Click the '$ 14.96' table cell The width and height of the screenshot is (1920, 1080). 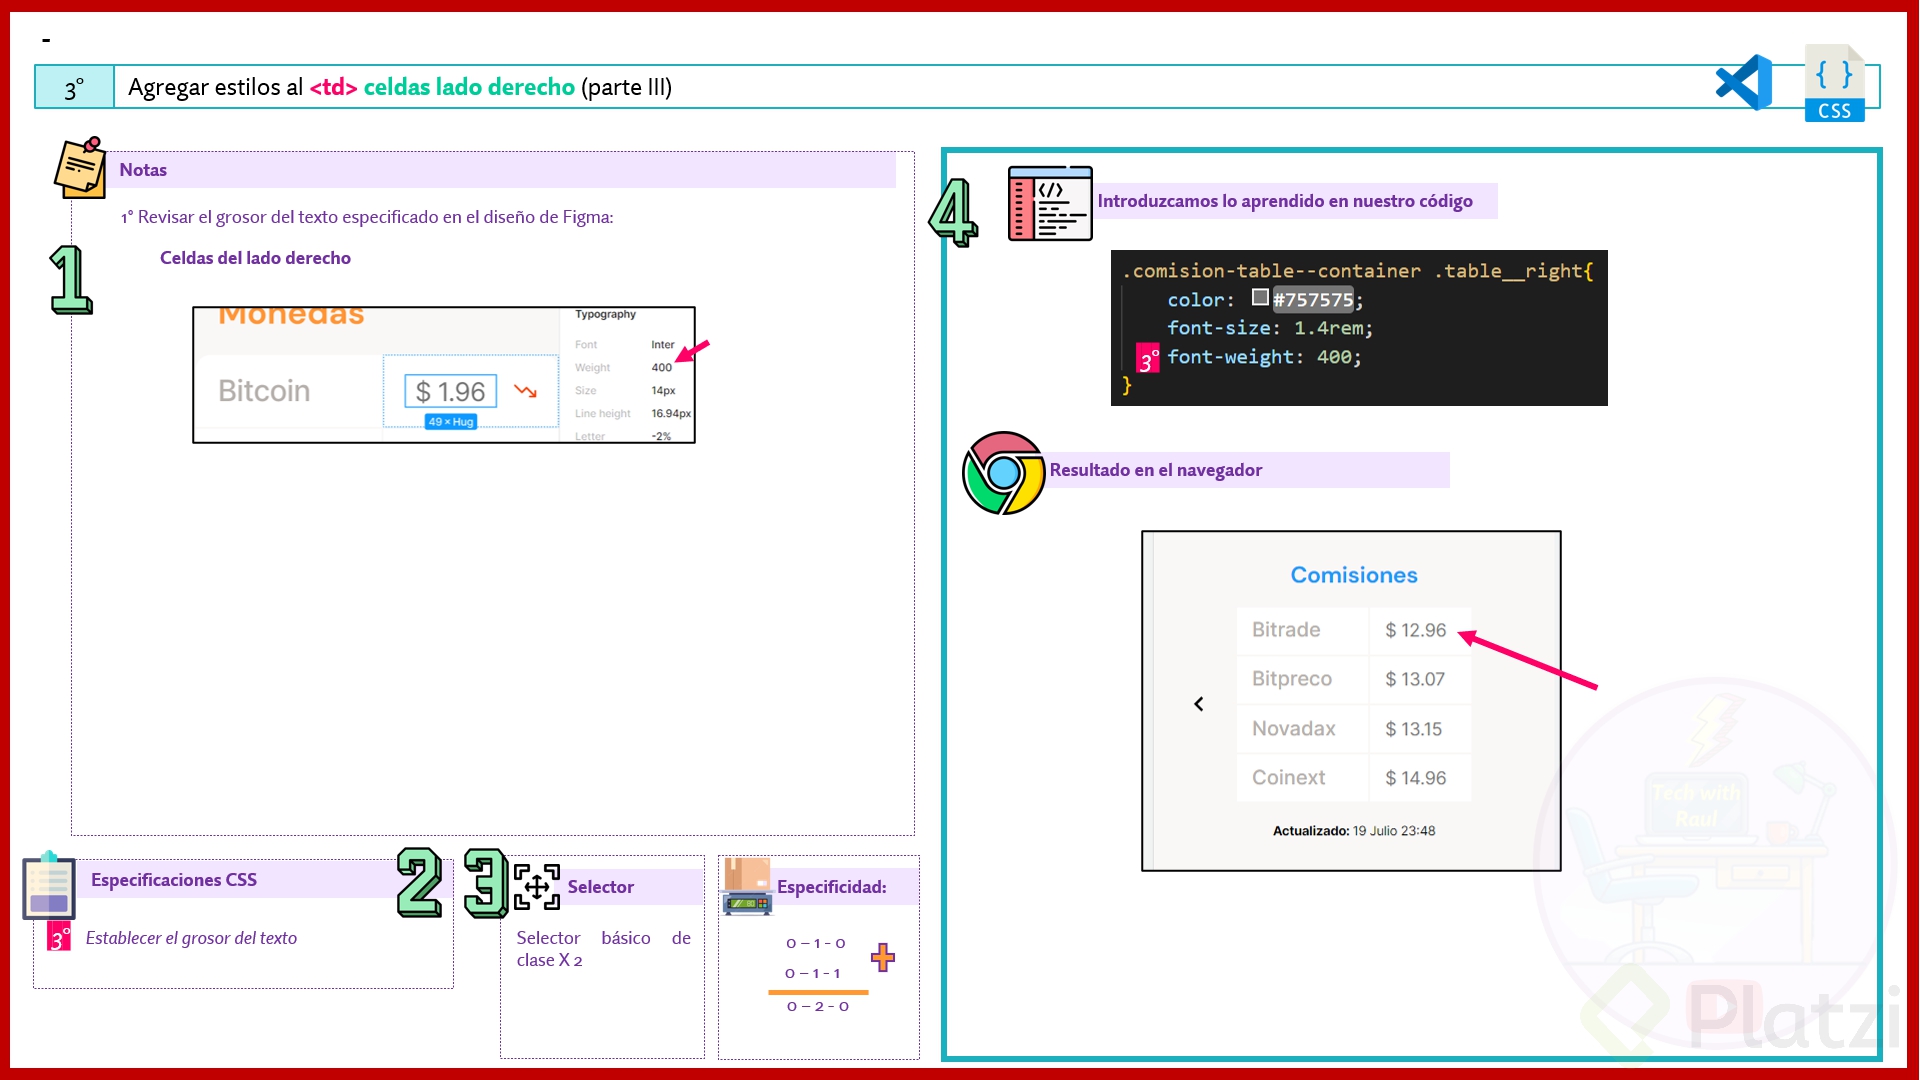click(x=1420, y=778)
